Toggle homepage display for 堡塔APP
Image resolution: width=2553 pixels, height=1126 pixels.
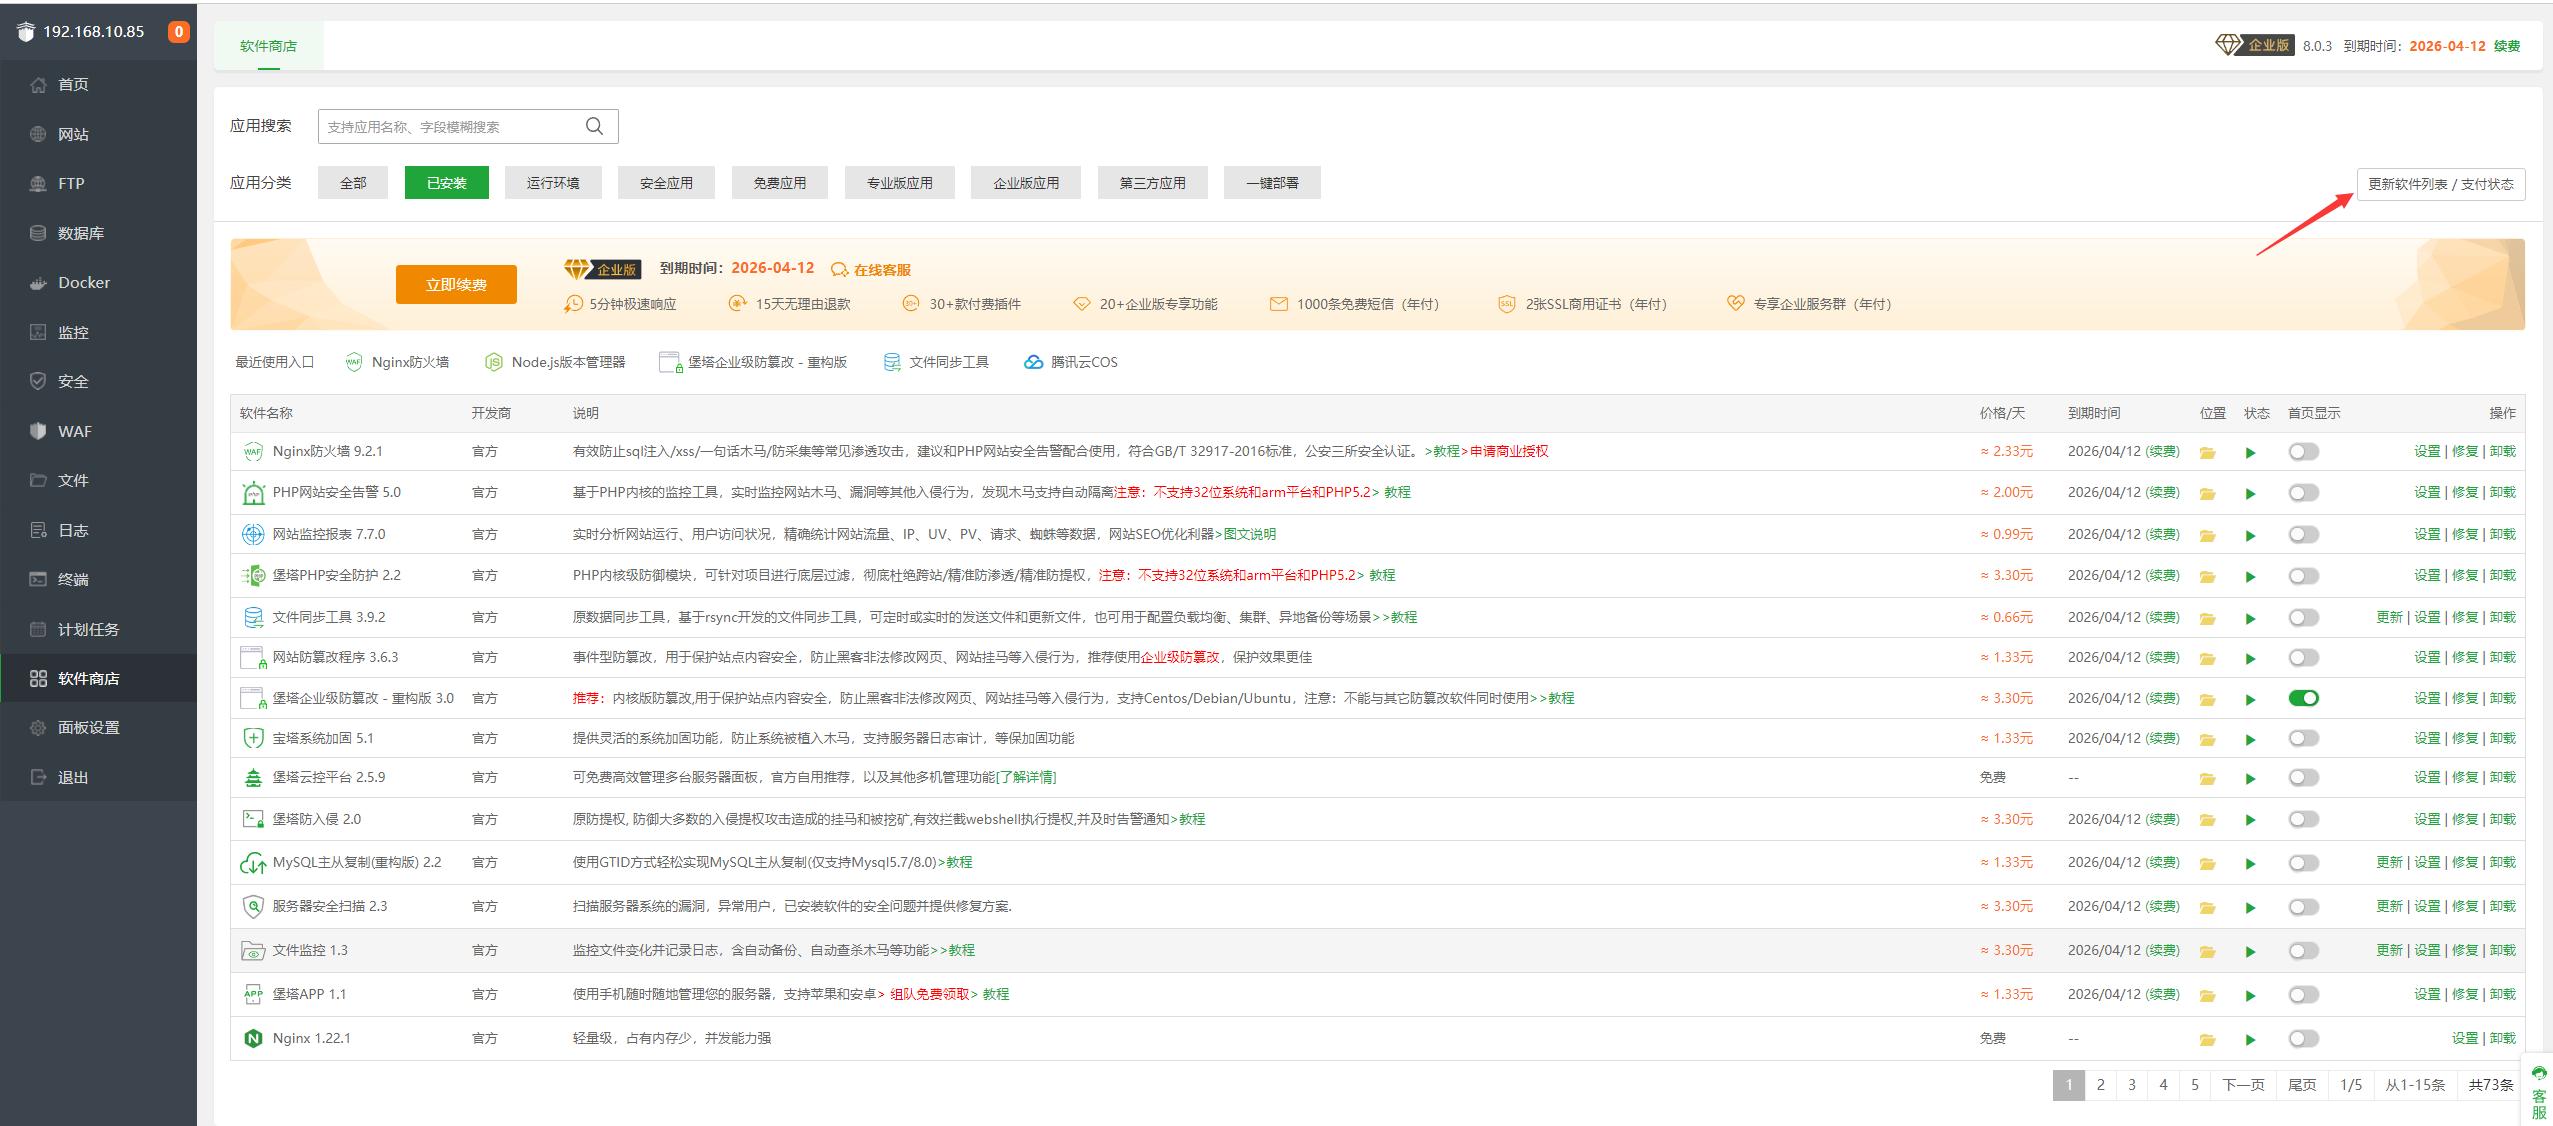coord(2303,995)
